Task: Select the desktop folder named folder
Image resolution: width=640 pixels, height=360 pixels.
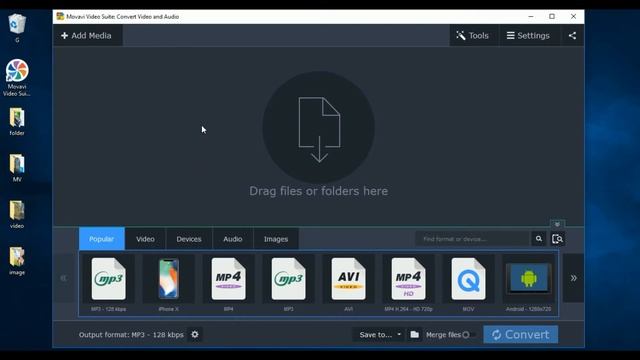Action: (x=17, y=122)
